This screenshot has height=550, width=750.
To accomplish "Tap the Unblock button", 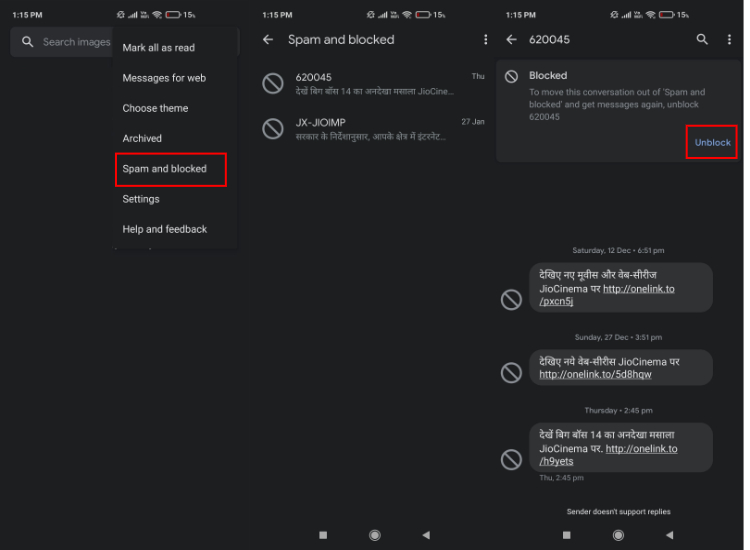I will point(712,143).
